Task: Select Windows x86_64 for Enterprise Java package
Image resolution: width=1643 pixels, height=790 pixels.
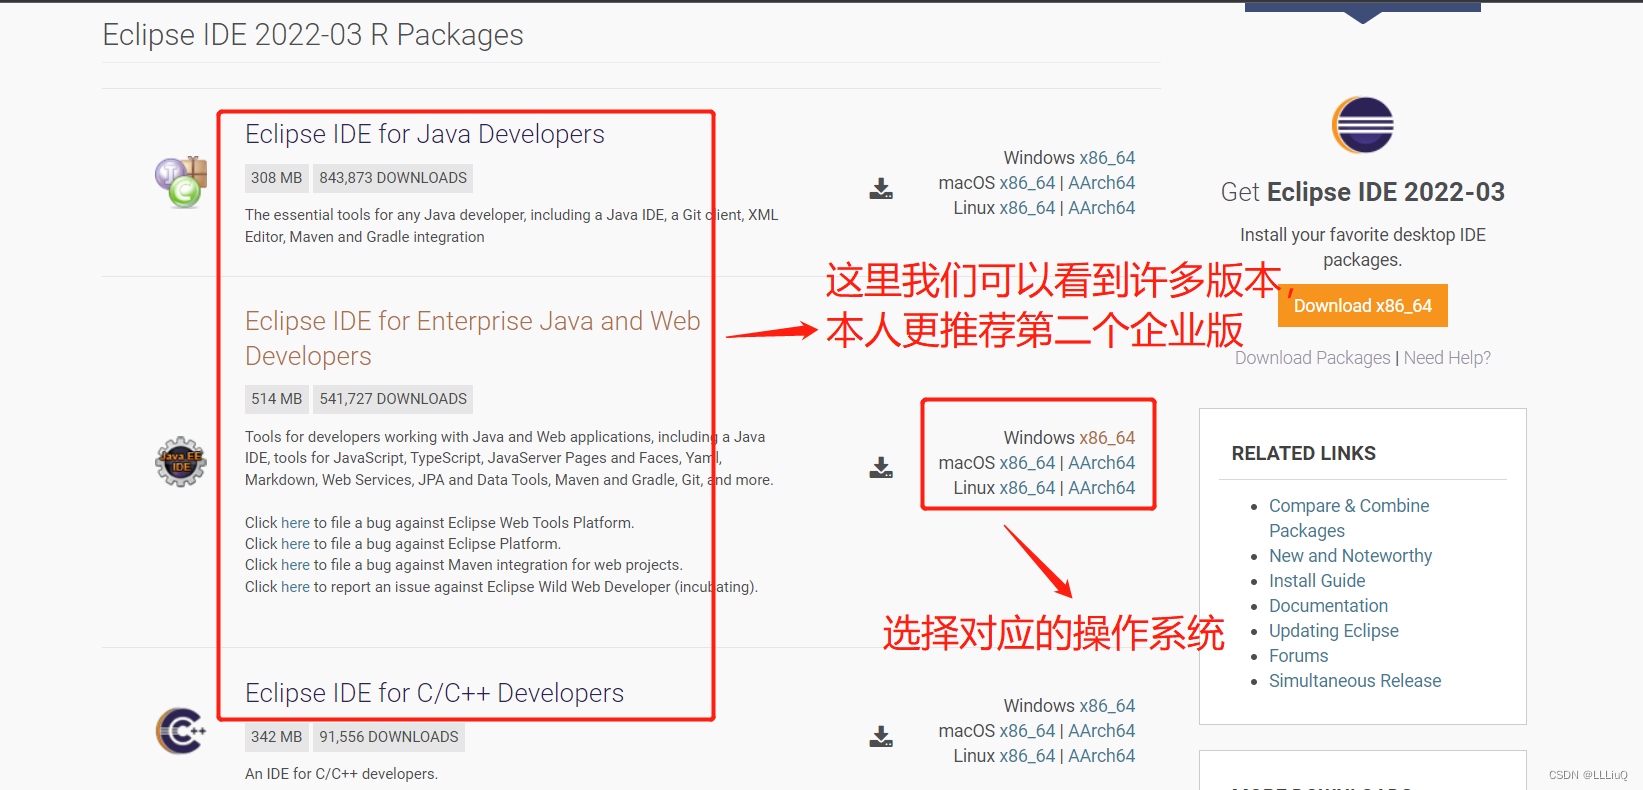Action: click(1107, 438)
